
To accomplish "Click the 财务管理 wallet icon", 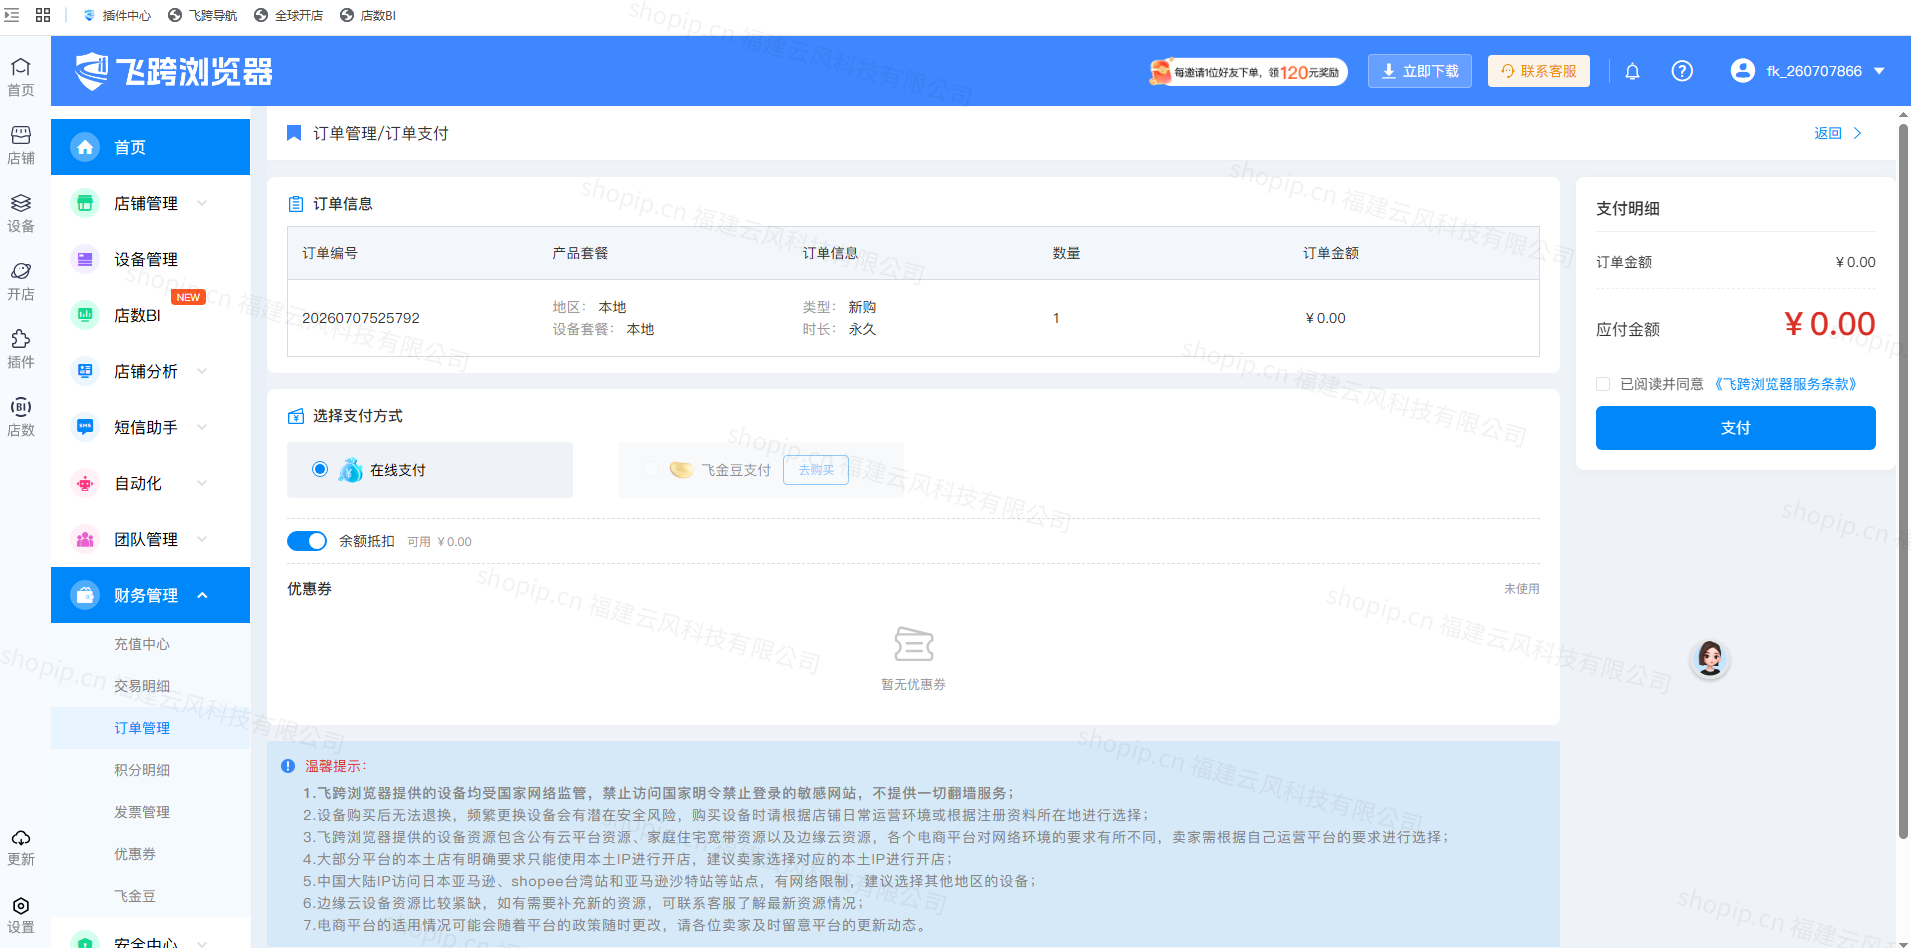I will point(85,595).
